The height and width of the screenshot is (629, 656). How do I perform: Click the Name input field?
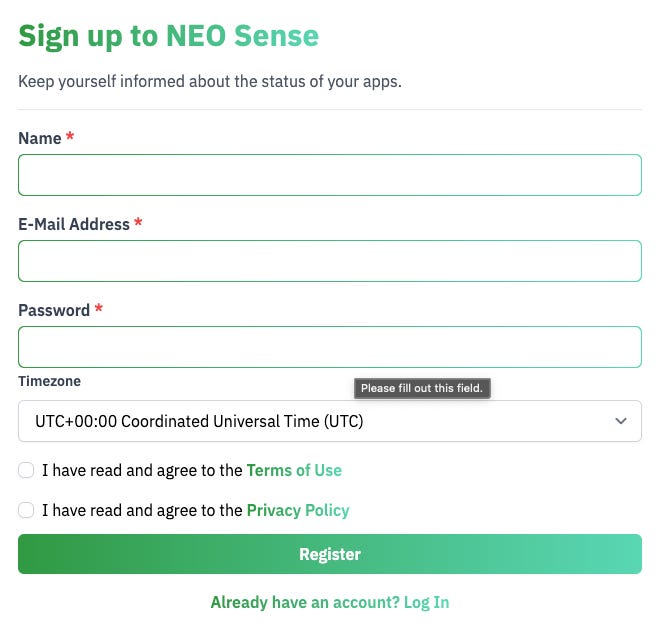tap(329, 175)
